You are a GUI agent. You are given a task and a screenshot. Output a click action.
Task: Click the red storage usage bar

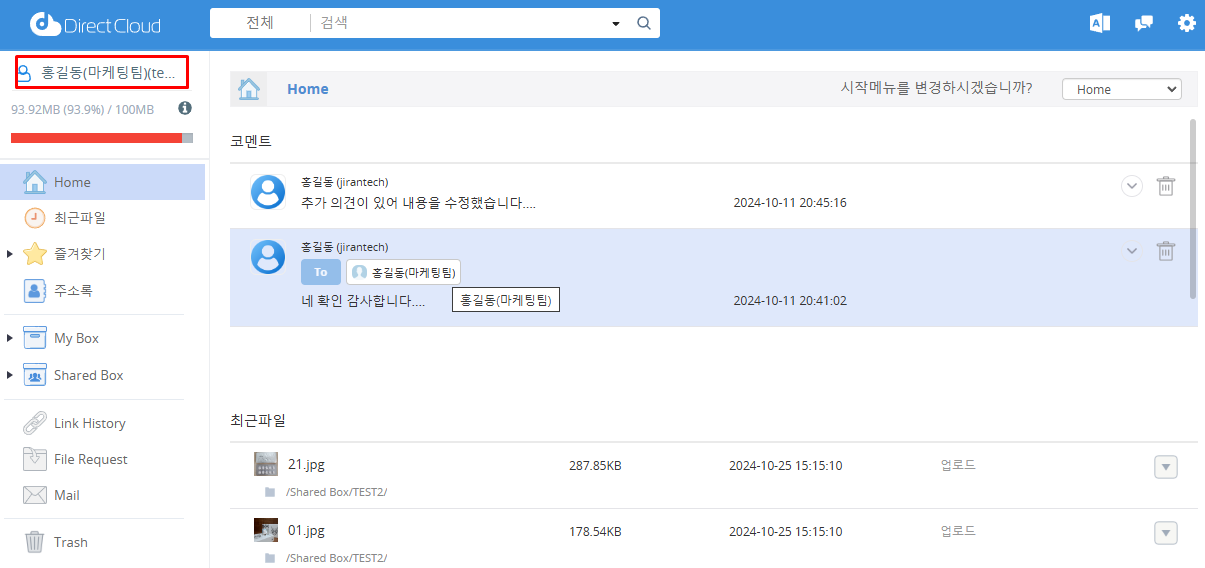pyautogui.click(x=96, y=138)
